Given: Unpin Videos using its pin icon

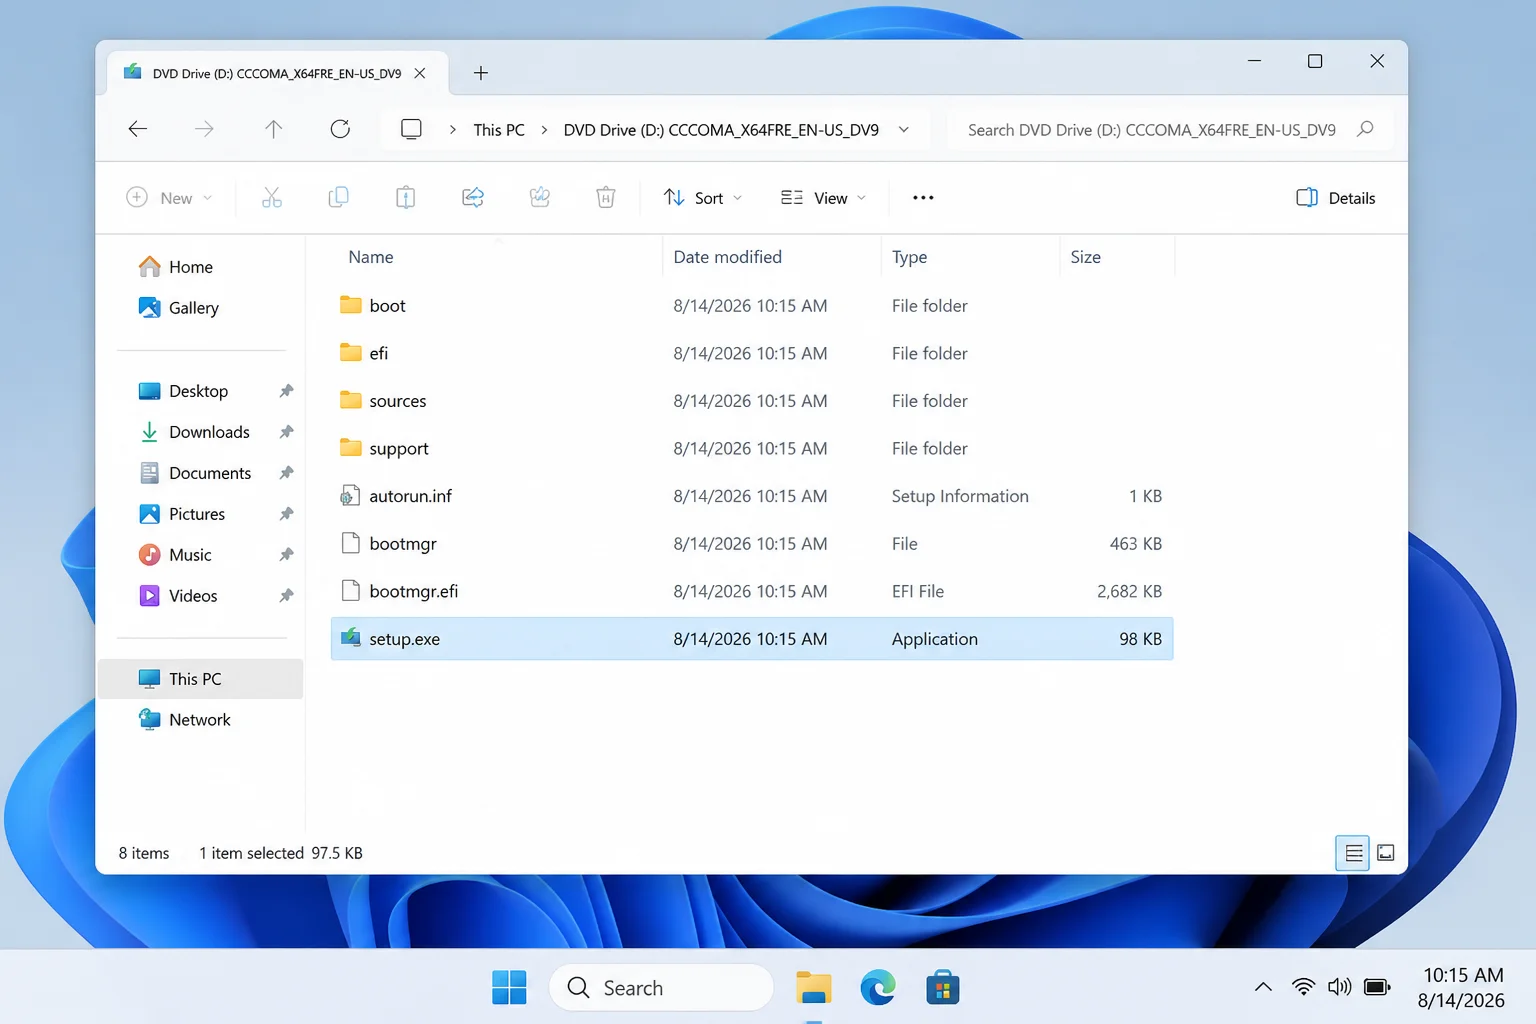Looking at the screenshot, I should coord(286,596).
